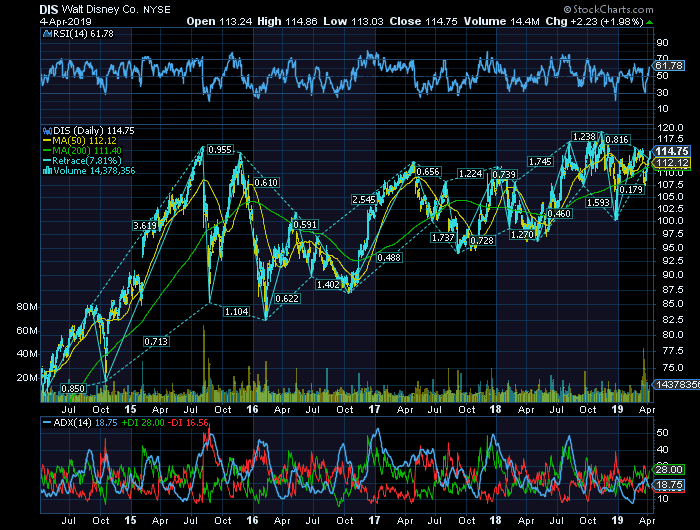
Task: Click the 1.238 retracement label
Action: [x=584, y=137]
